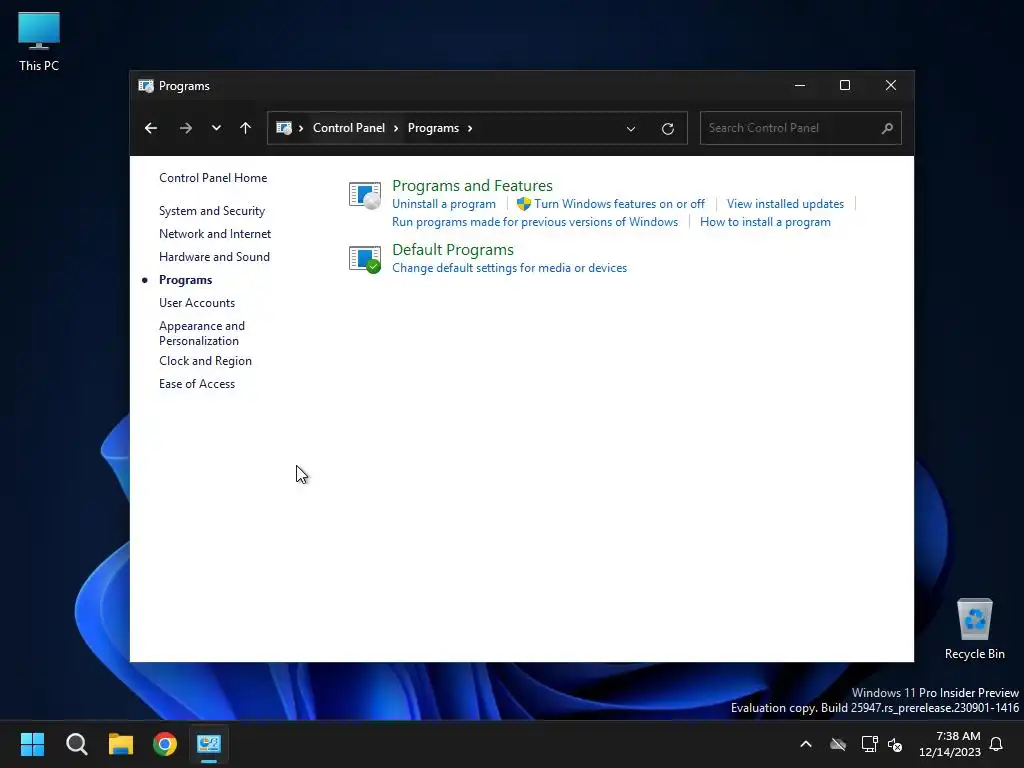Expand chevron after Programs in breadcrumb
The height and width of the screenshot is (768, 1024).
470,128
